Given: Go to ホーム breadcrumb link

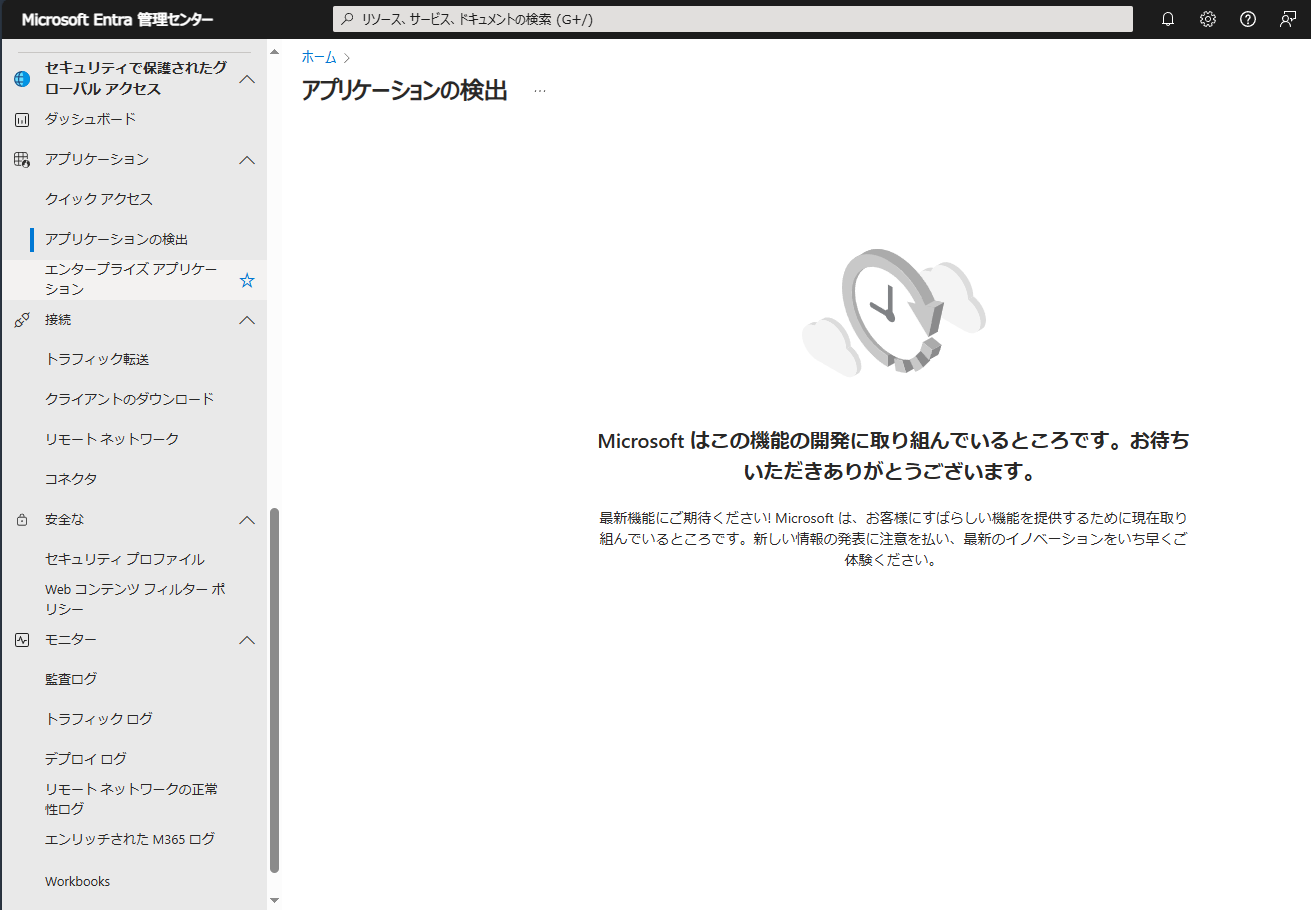Looking at the screenshot, I should pos(319,58).
